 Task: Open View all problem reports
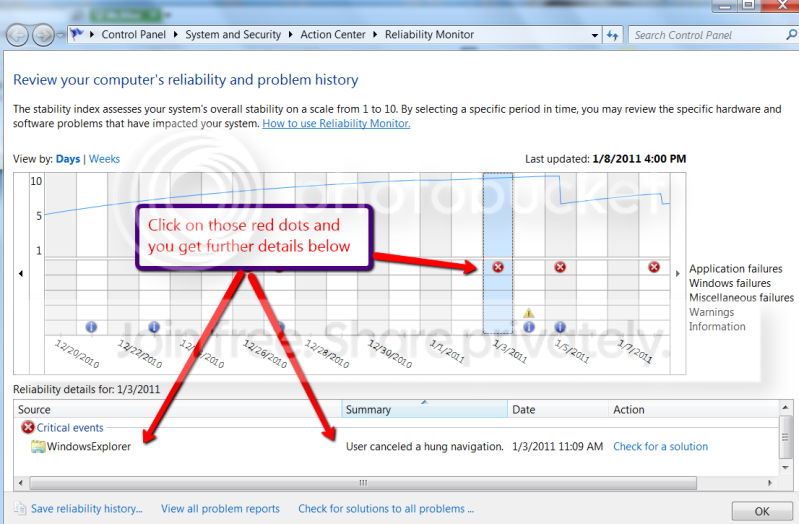pyautogui.click(x=220, y=509)
